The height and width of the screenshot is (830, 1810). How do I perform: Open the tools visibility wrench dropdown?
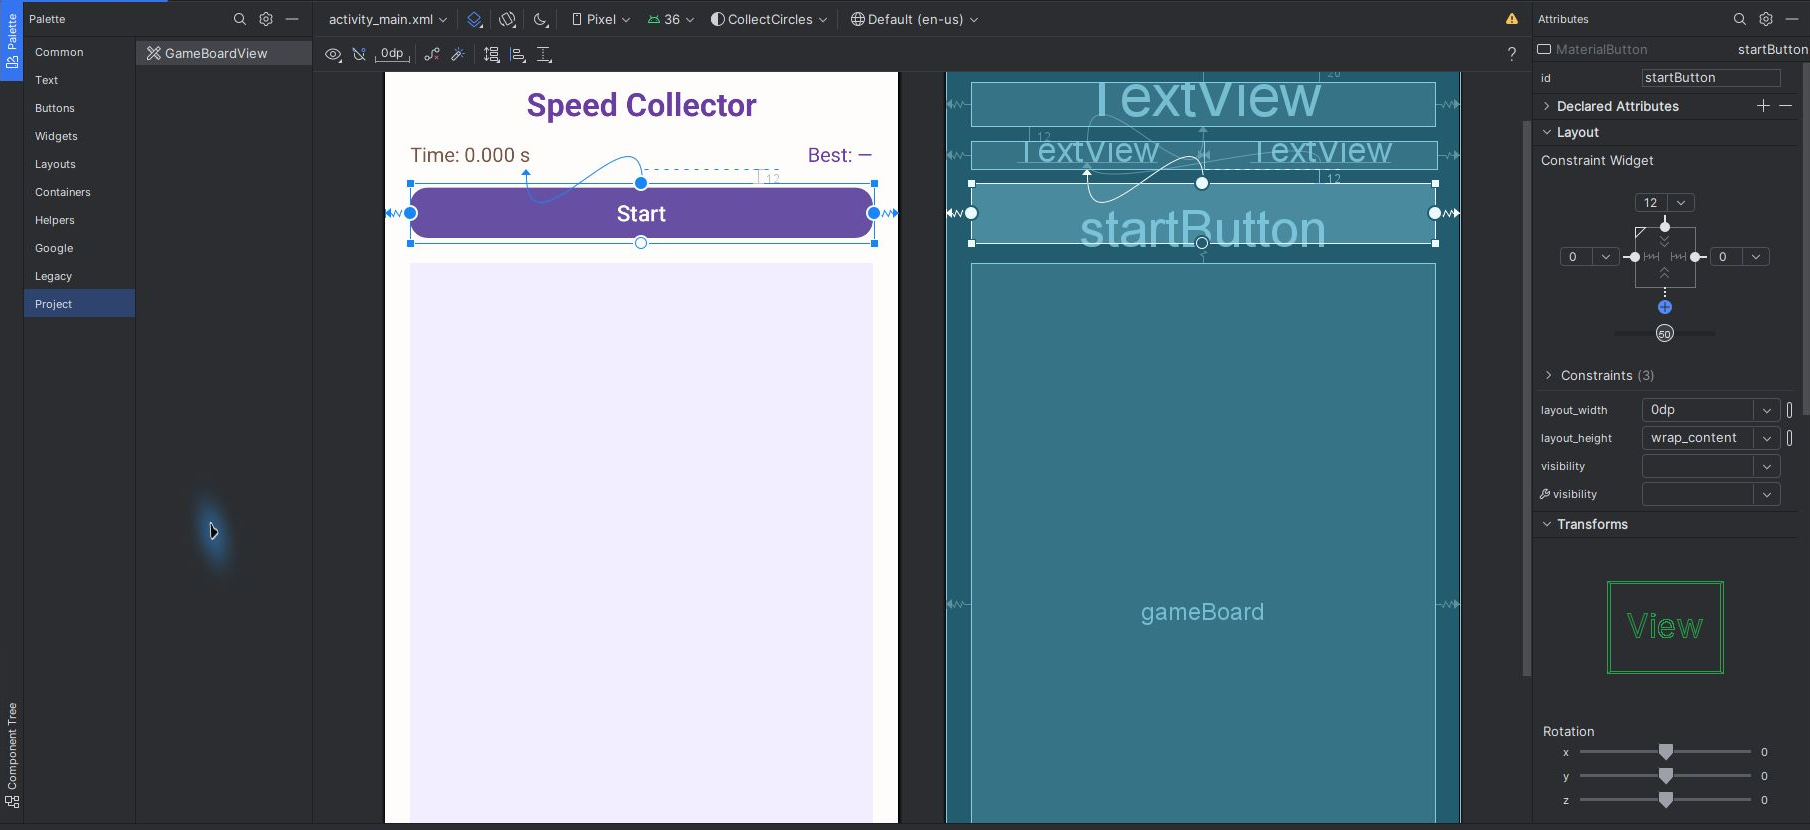tap(1767, 494)
